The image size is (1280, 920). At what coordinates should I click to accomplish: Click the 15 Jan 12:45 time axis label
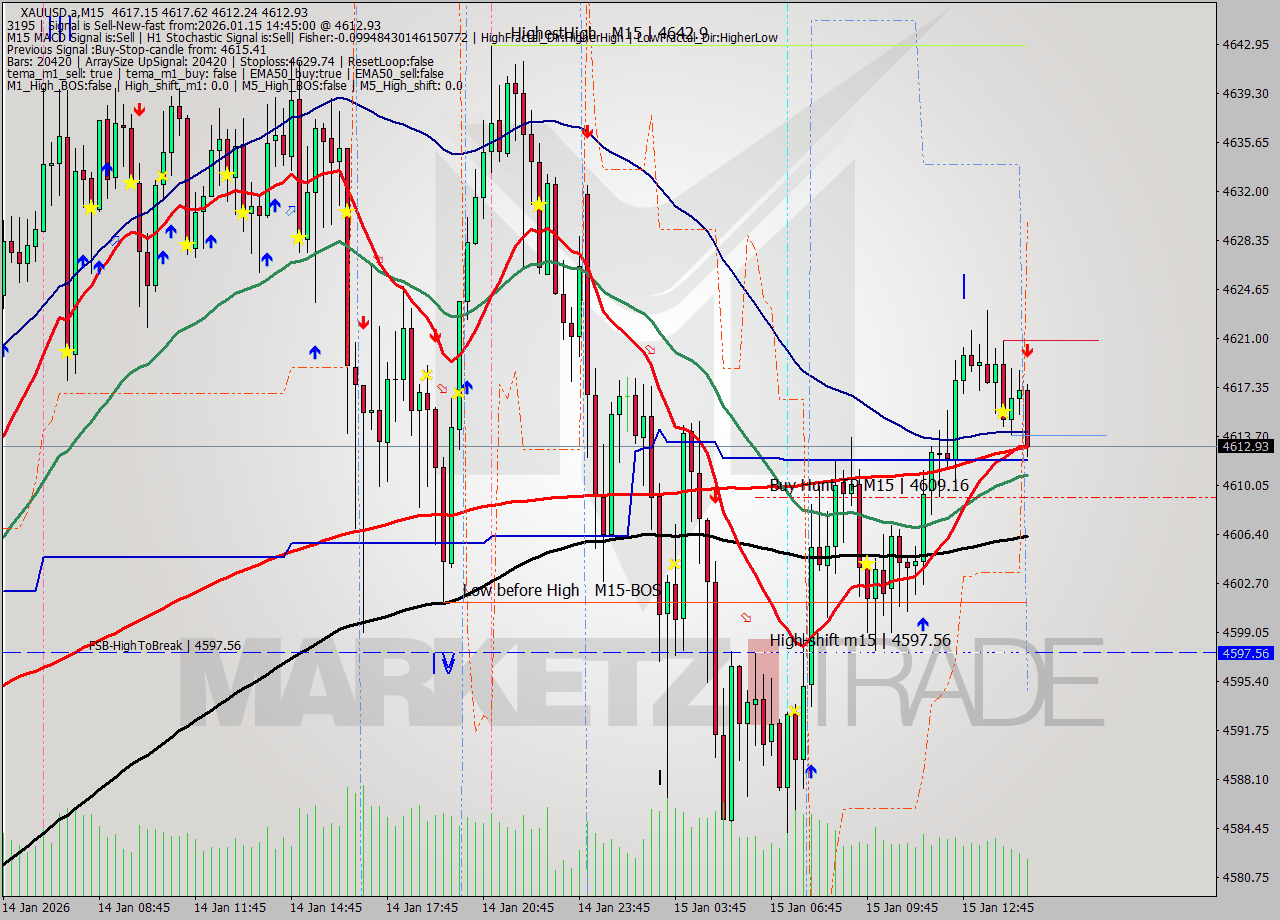[x=997, y=910]
